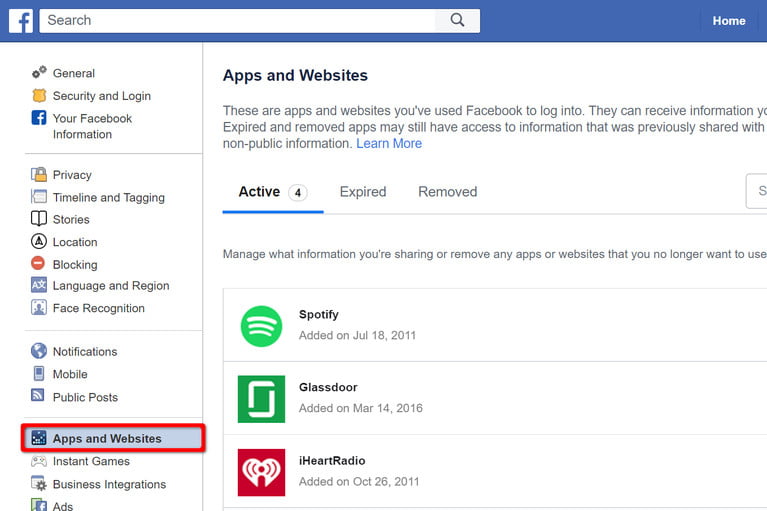Image resolution: width=767 pixels, height=511 pixels.
Task: Select the Active apps tab
Action: coord(259,192)
